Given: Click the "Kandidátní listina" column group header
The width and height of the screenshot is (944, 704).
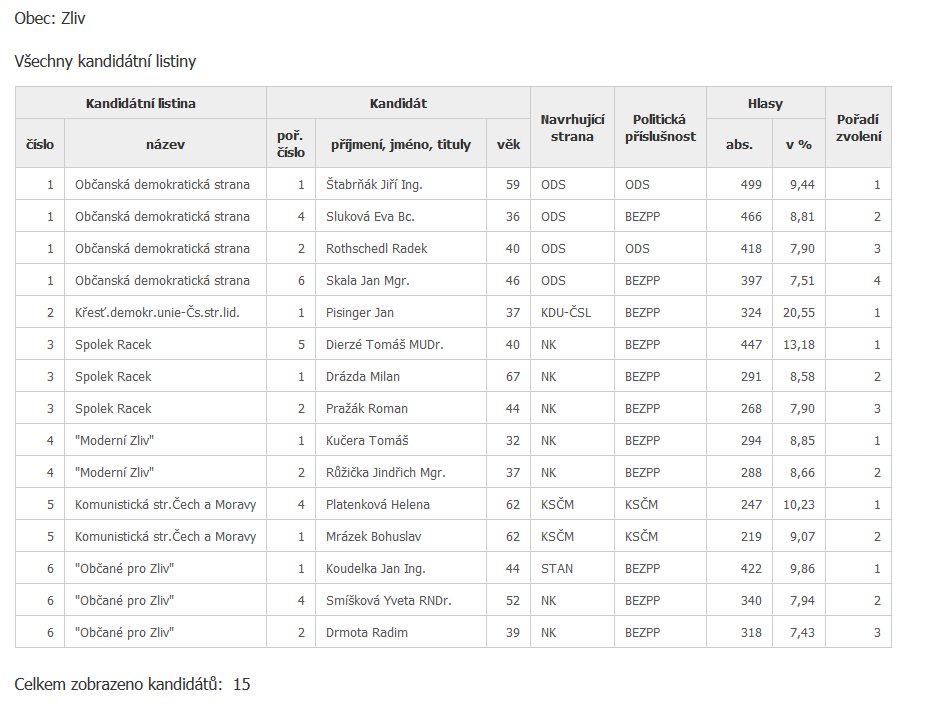Looking at the screenshot, I should tap(141, 103).
